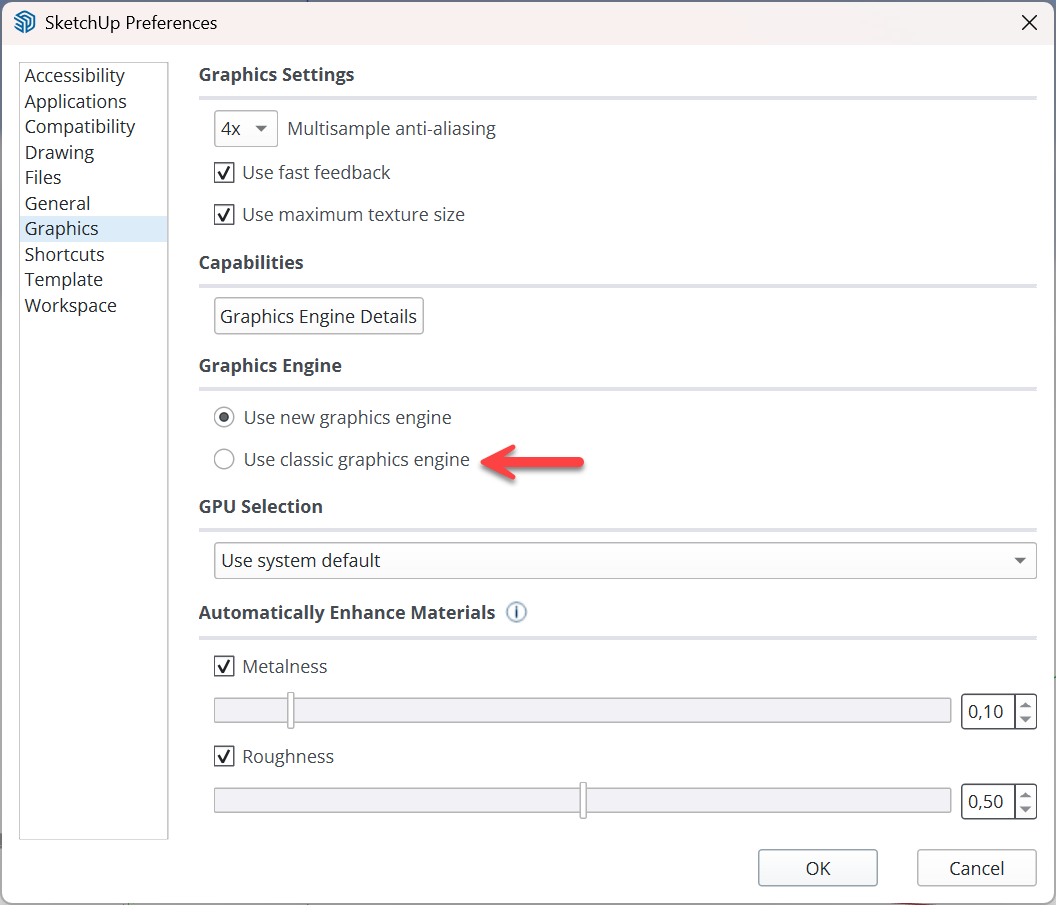Open Applications preferences category
This screenshot has height=905, width=1056.
(x=94, y=101)
